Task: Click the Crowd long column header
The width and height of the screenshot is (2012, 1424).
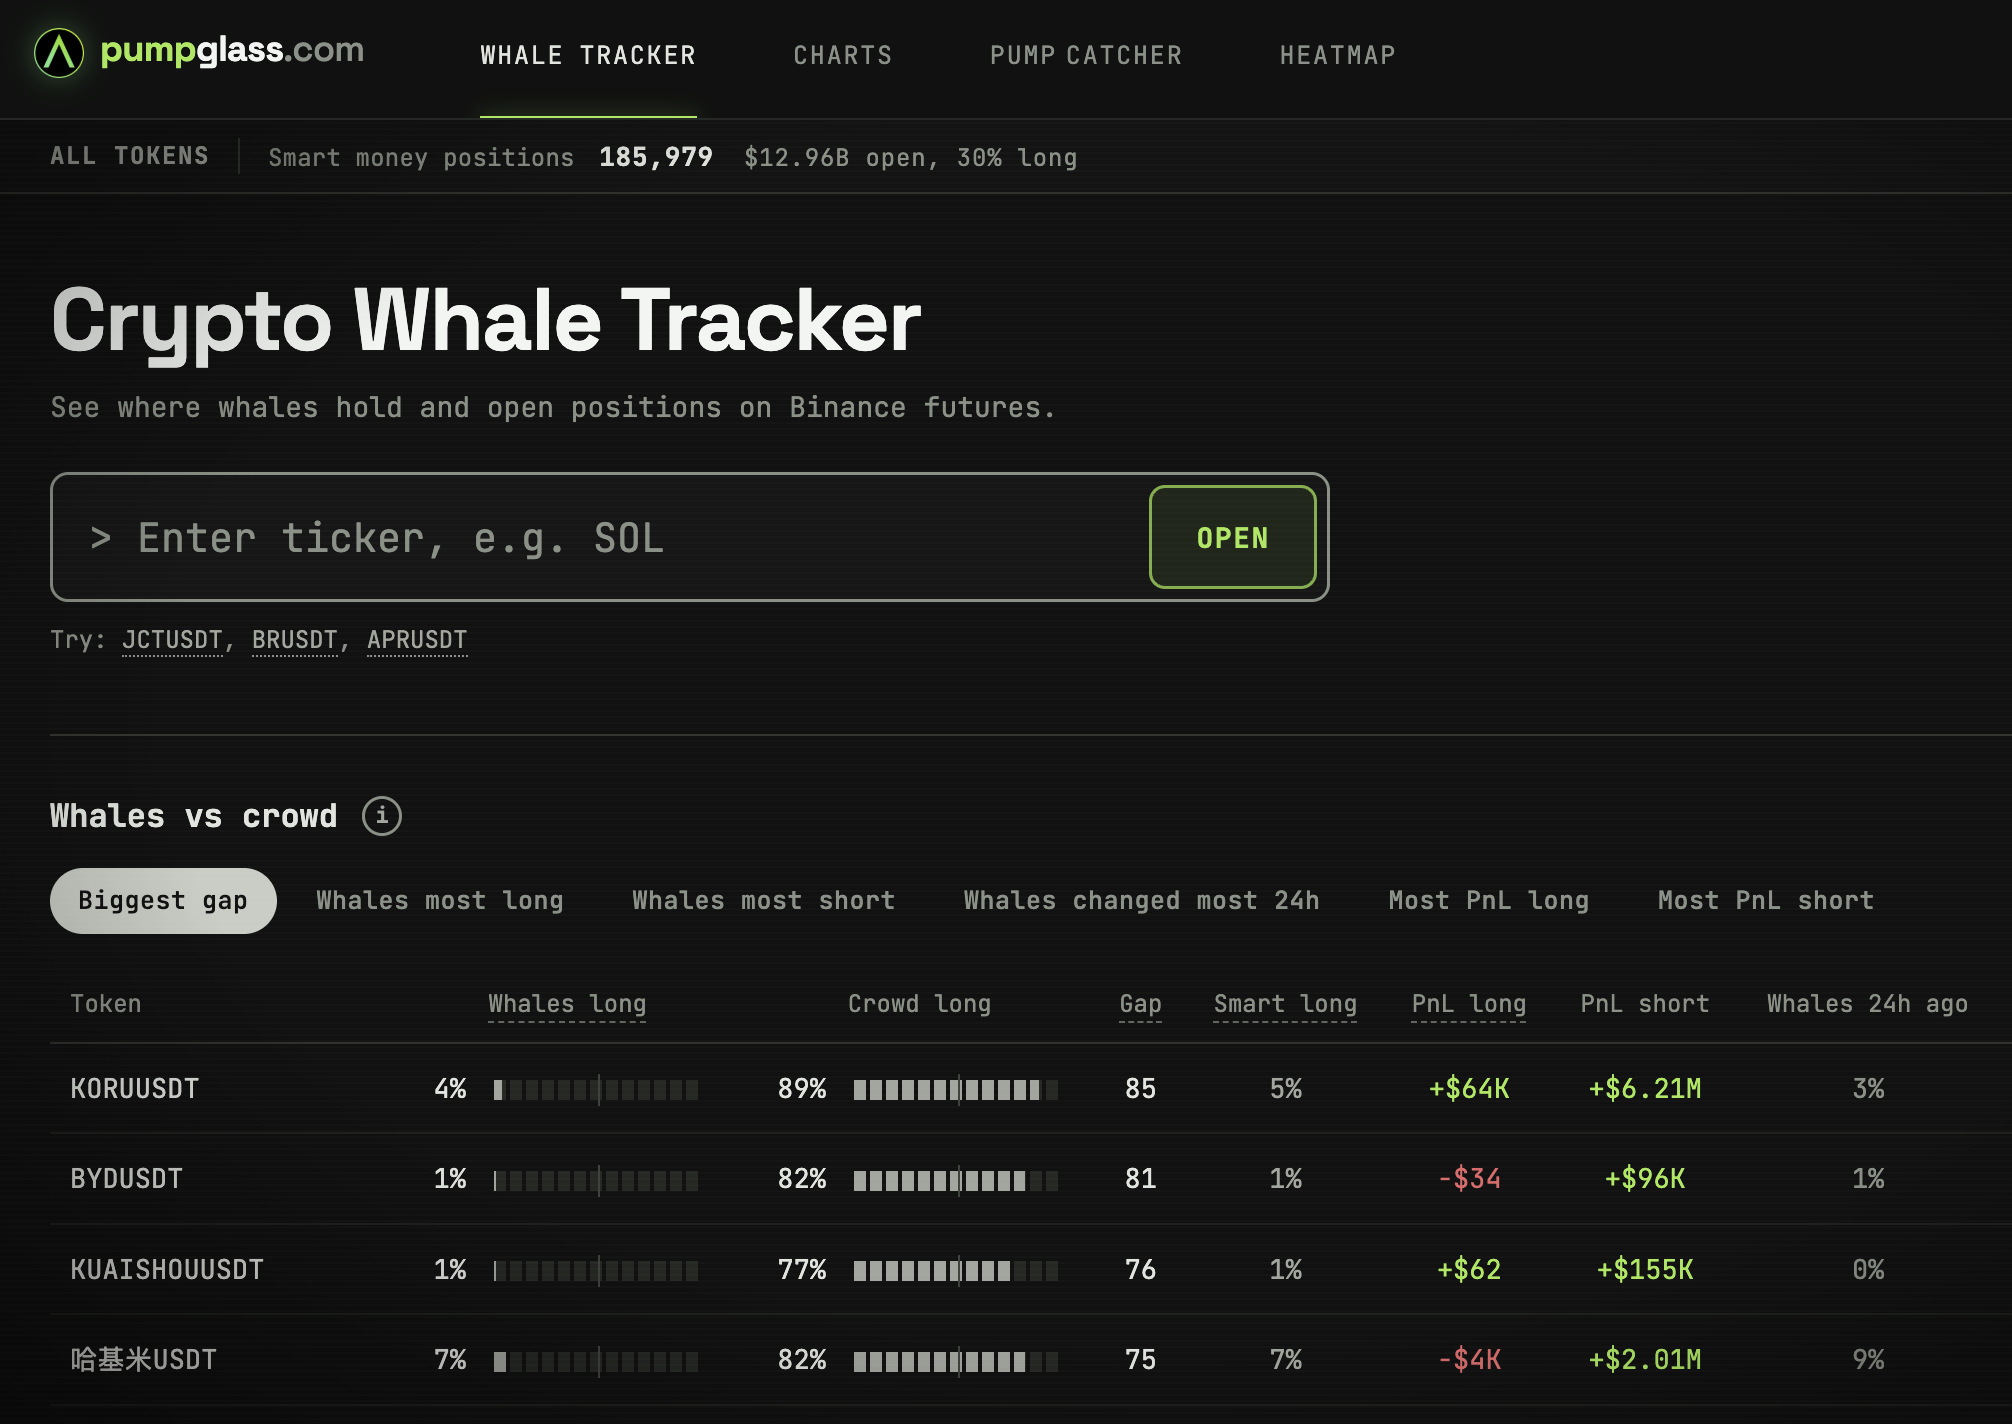Action: coord(919,1004)
